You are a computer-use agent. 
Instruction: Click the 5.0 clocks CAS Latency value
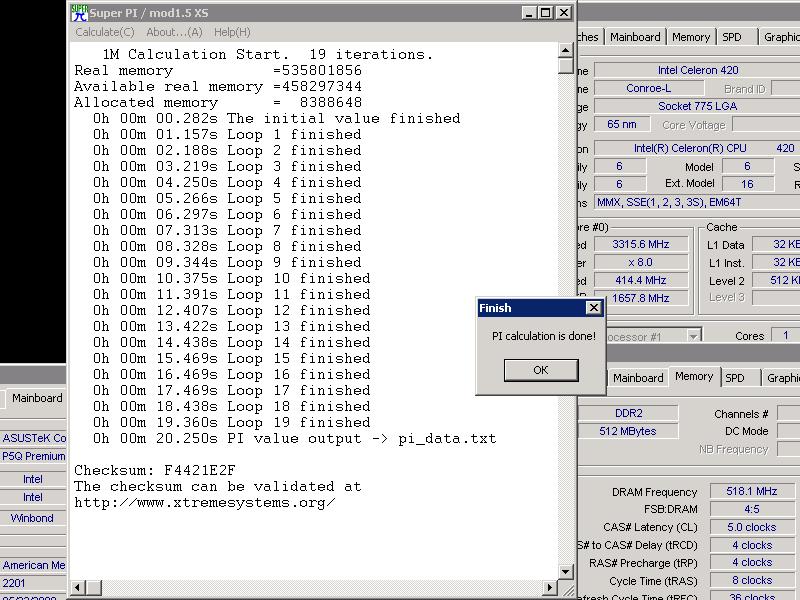[752, 527]
